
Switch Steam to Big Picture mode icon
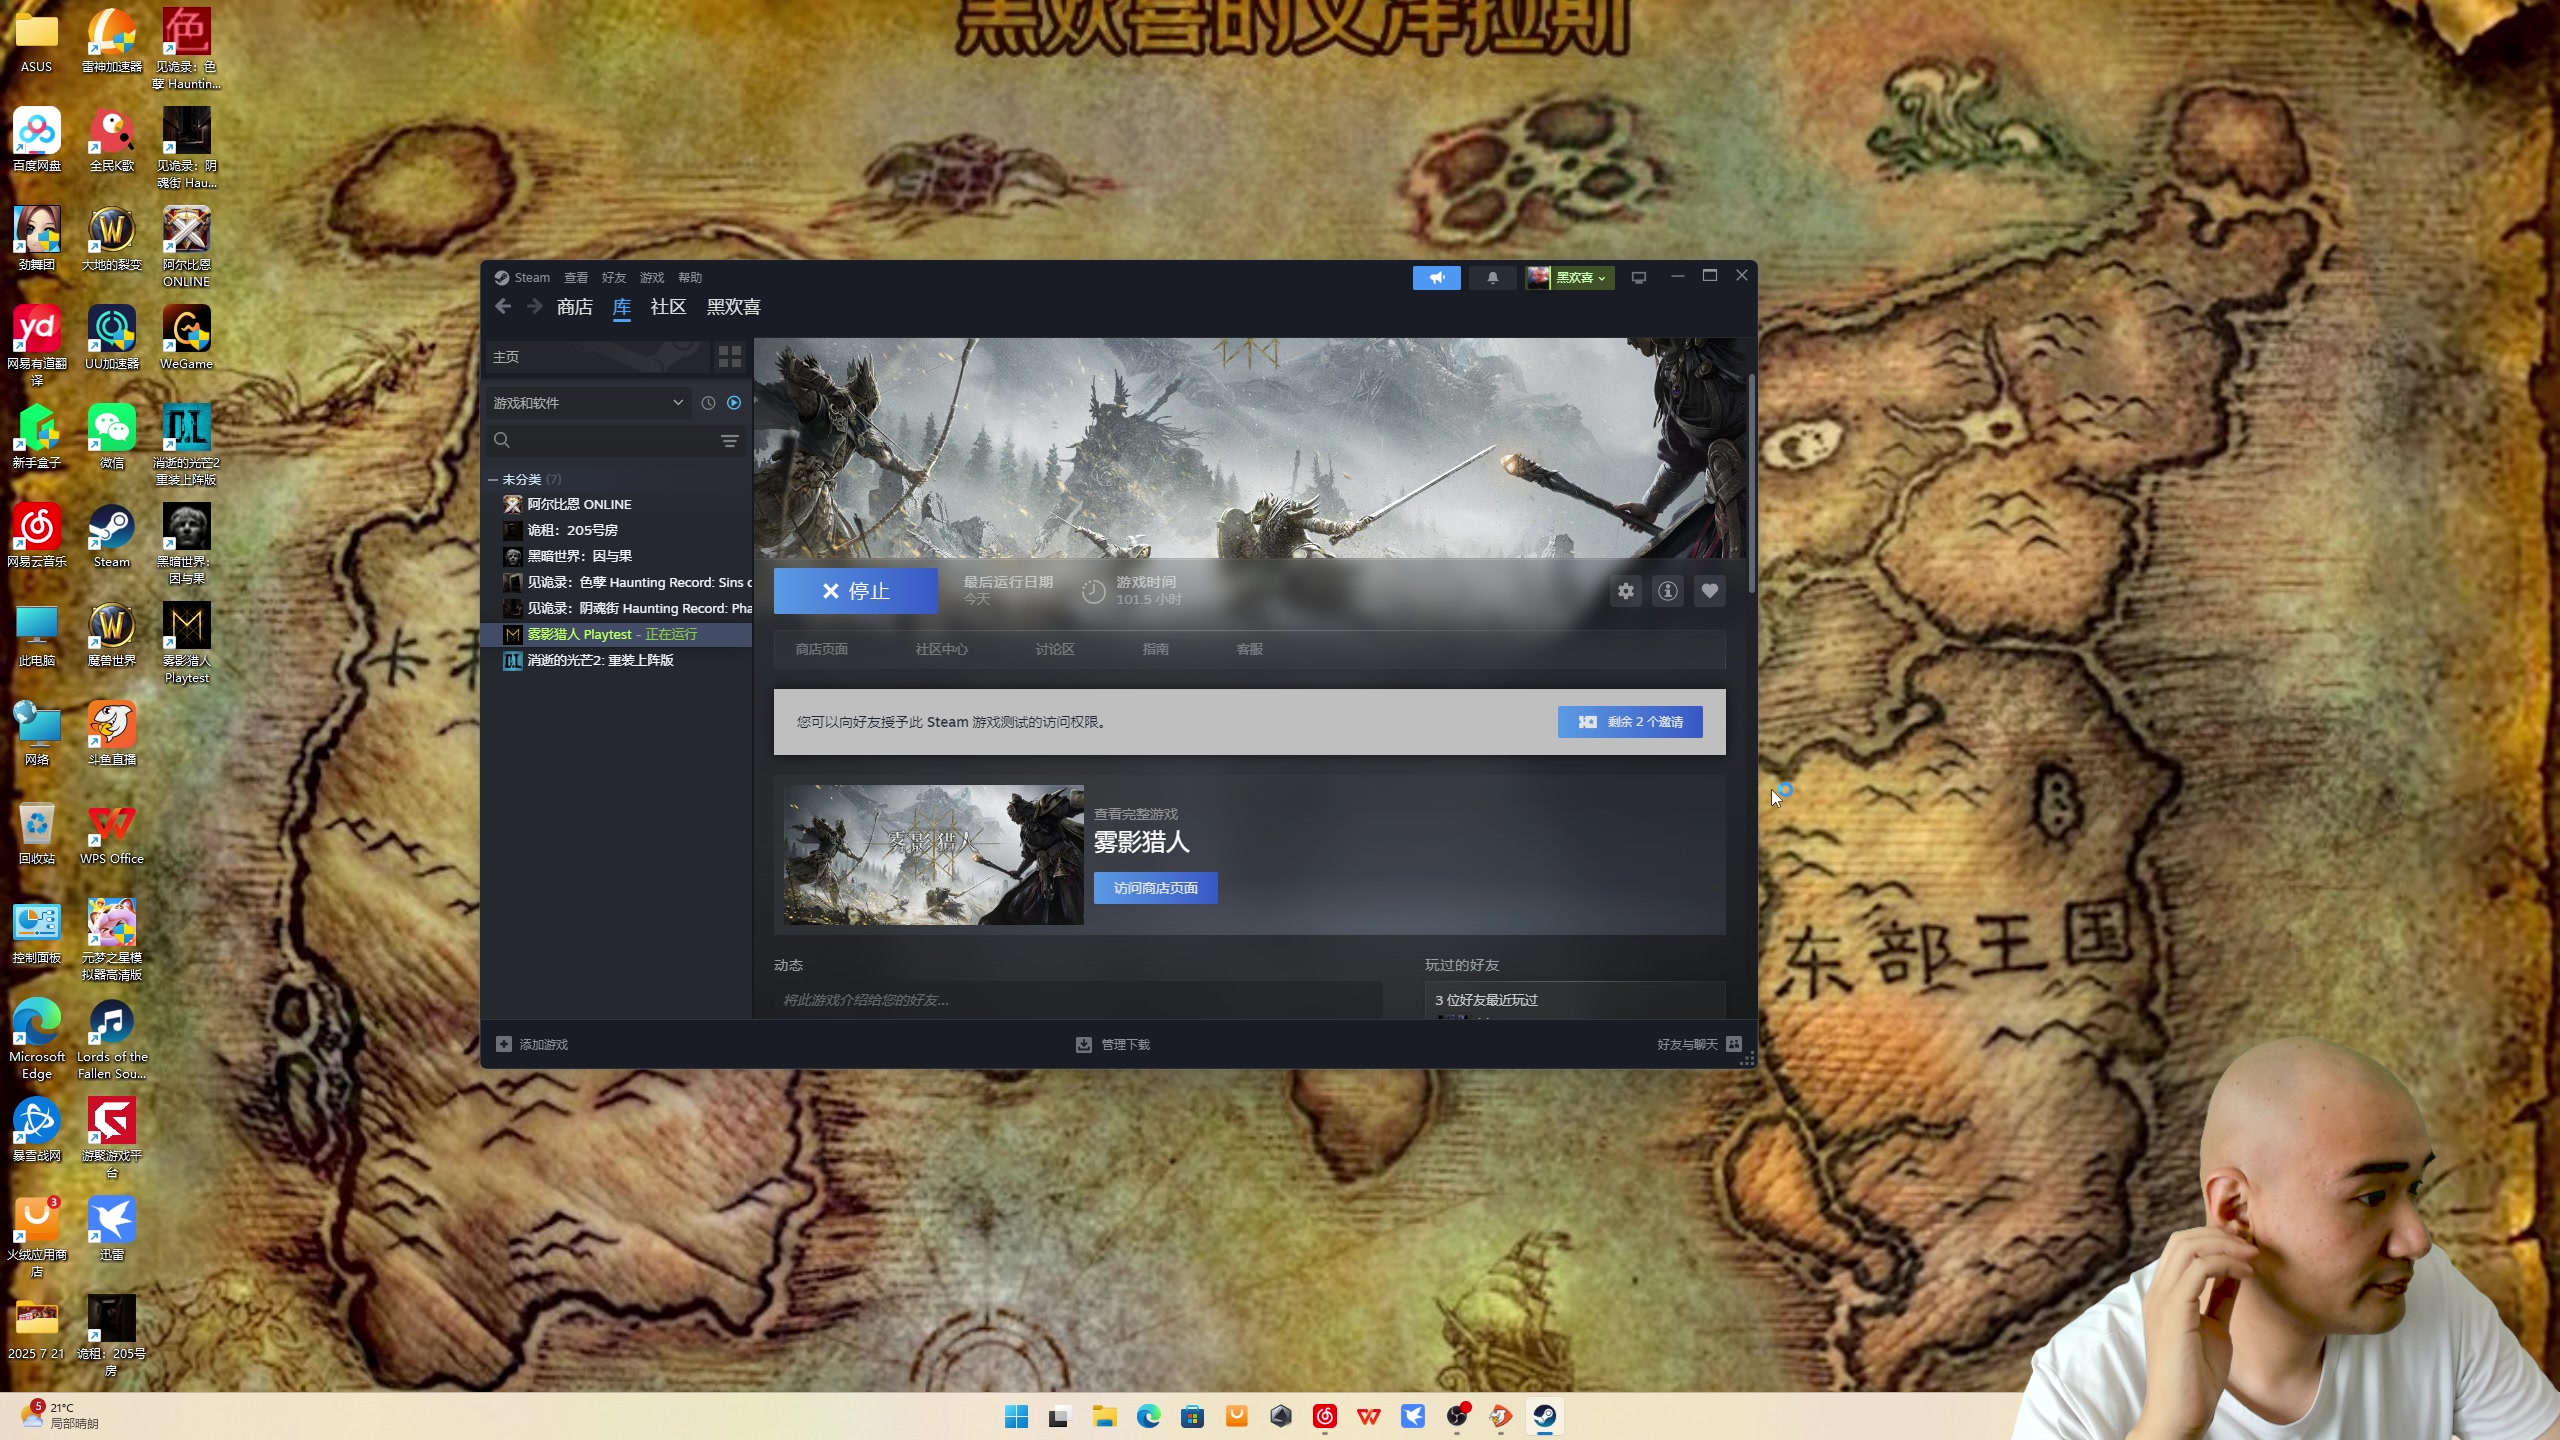pos(1638,277)
